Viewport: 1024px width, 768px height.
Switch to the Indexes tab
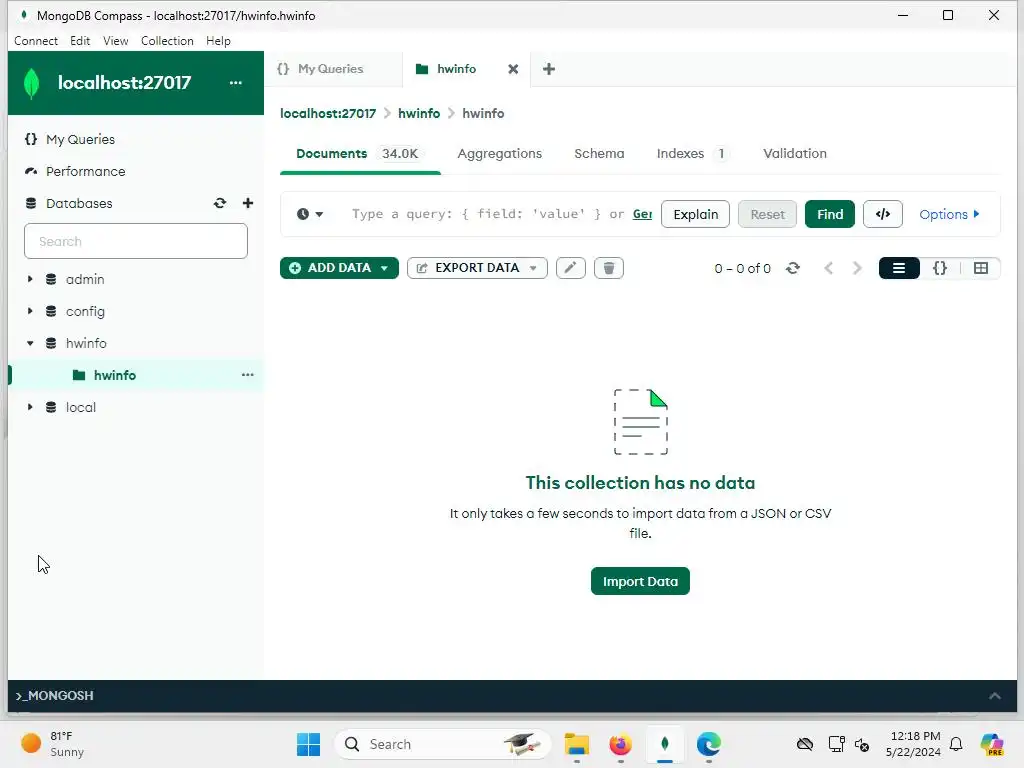692,153
